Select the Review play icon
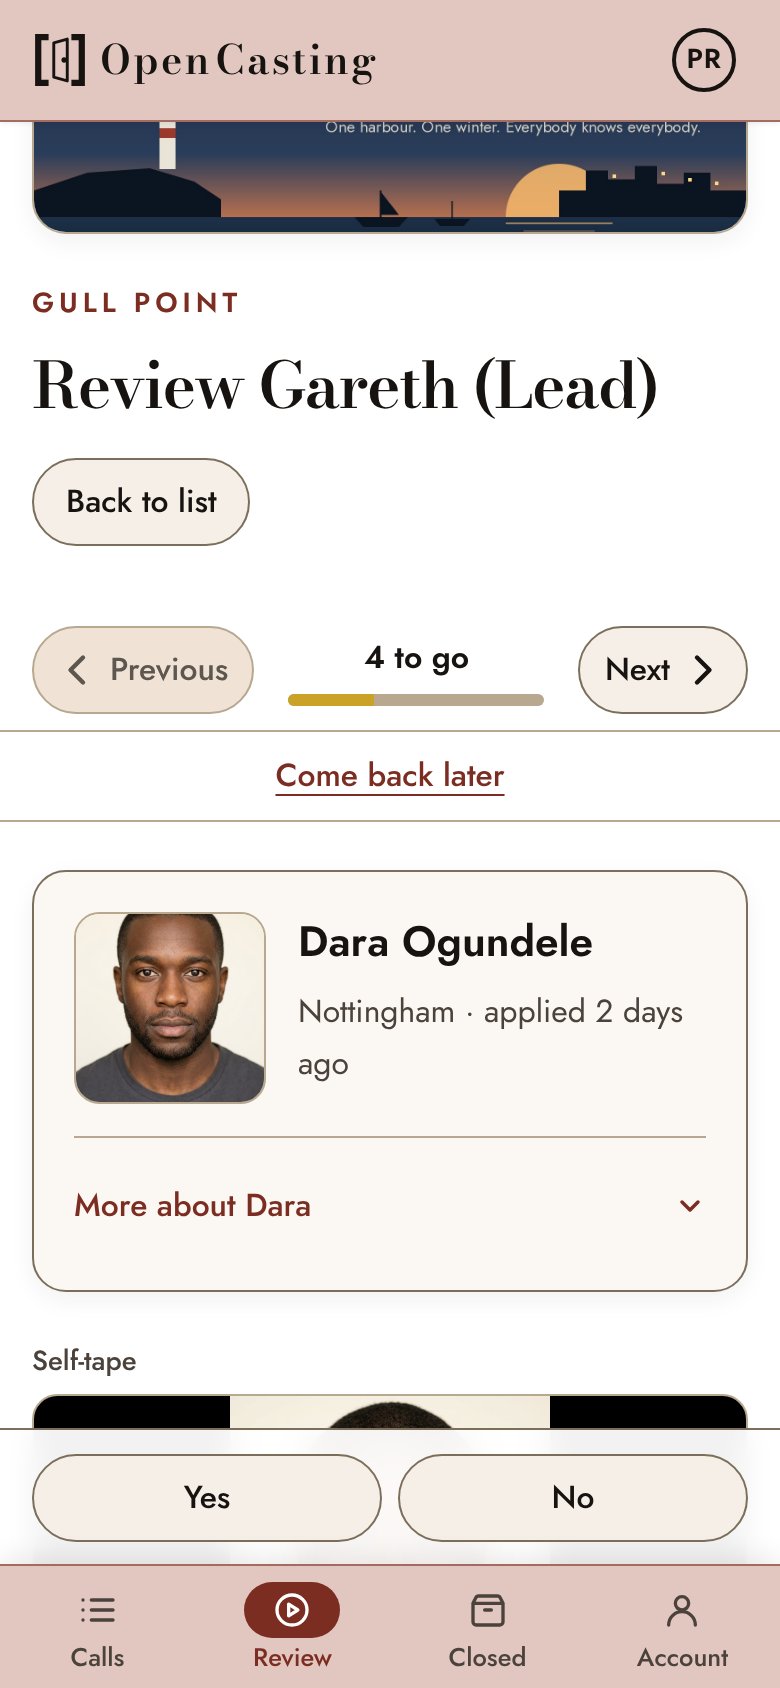Image resolution: width=780 pixels, height=1688 pixels. point(292,1610)
